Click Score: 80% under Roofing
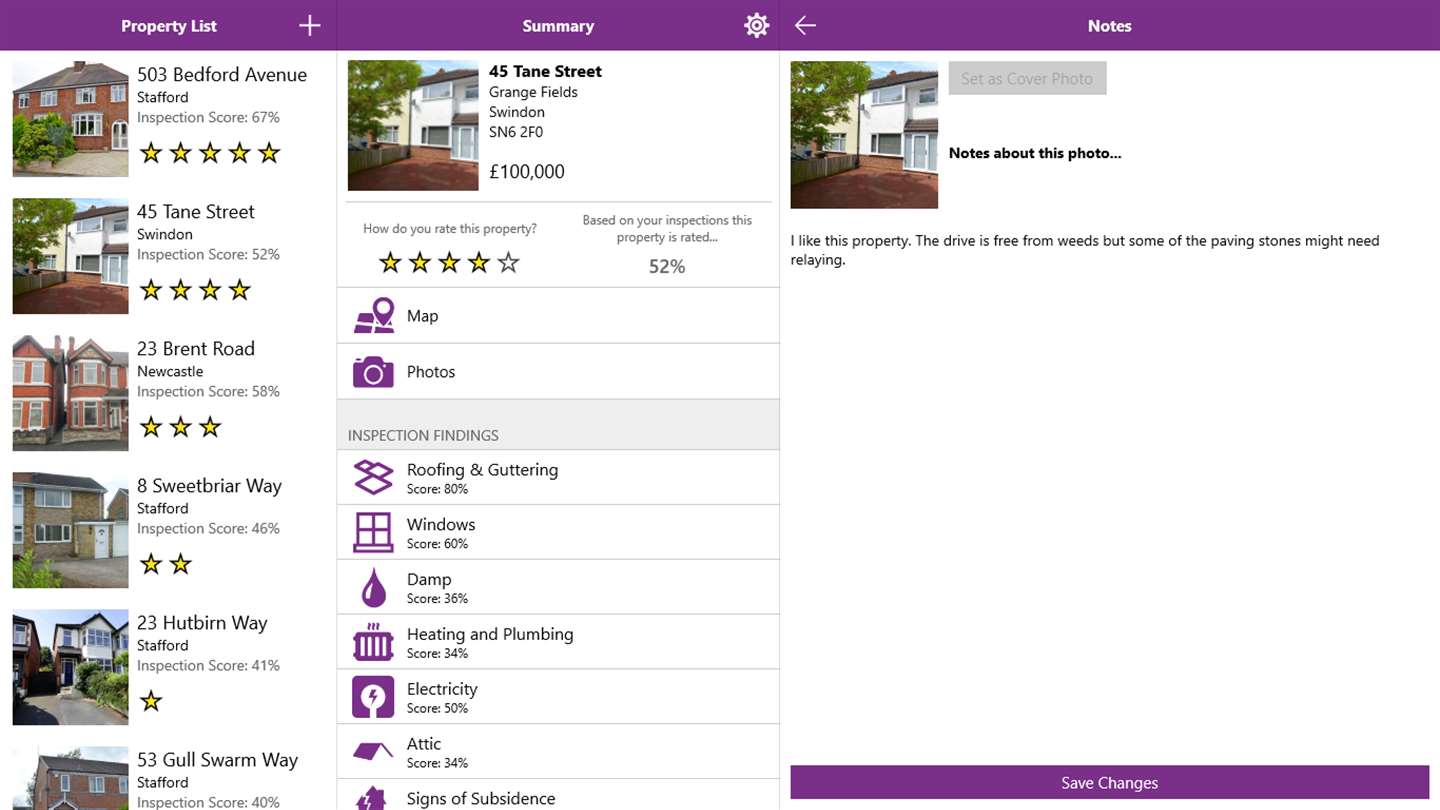Image resolution: width=1440 pixels, height=810 pixels. 437,489
